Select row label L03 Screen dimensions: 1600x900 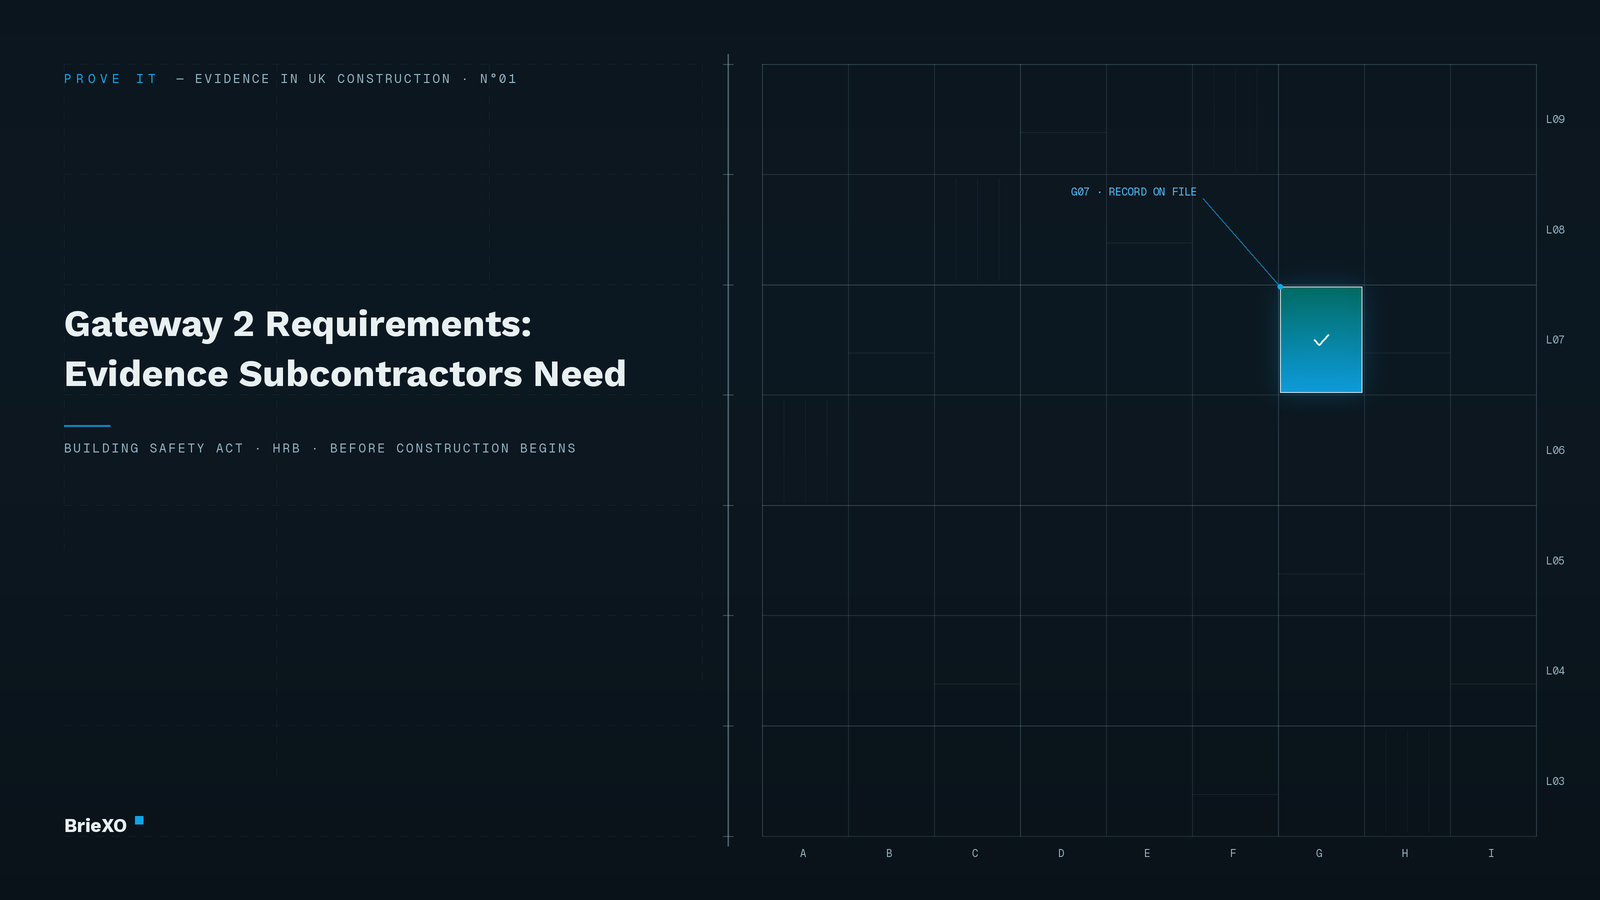pos(1555,782)
